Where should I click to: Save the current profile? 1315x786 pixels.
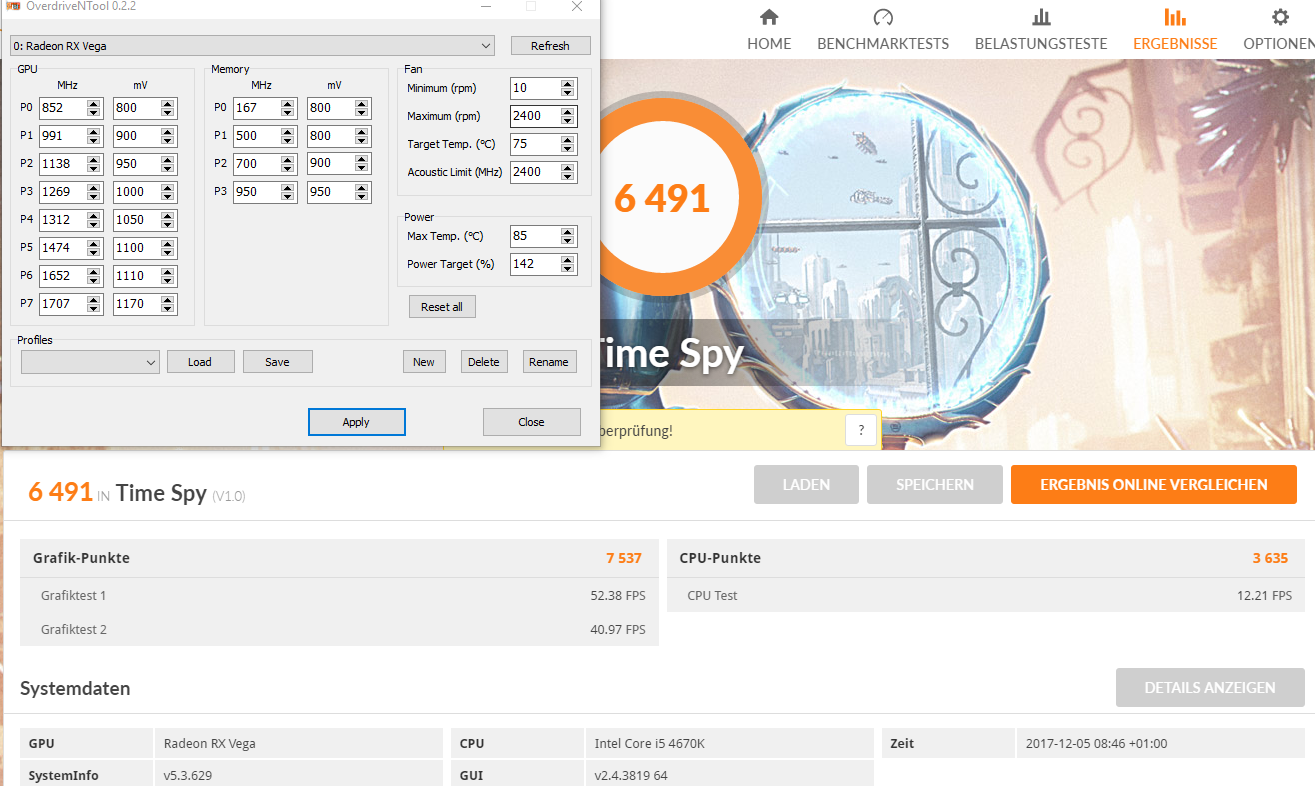[278, 362]
